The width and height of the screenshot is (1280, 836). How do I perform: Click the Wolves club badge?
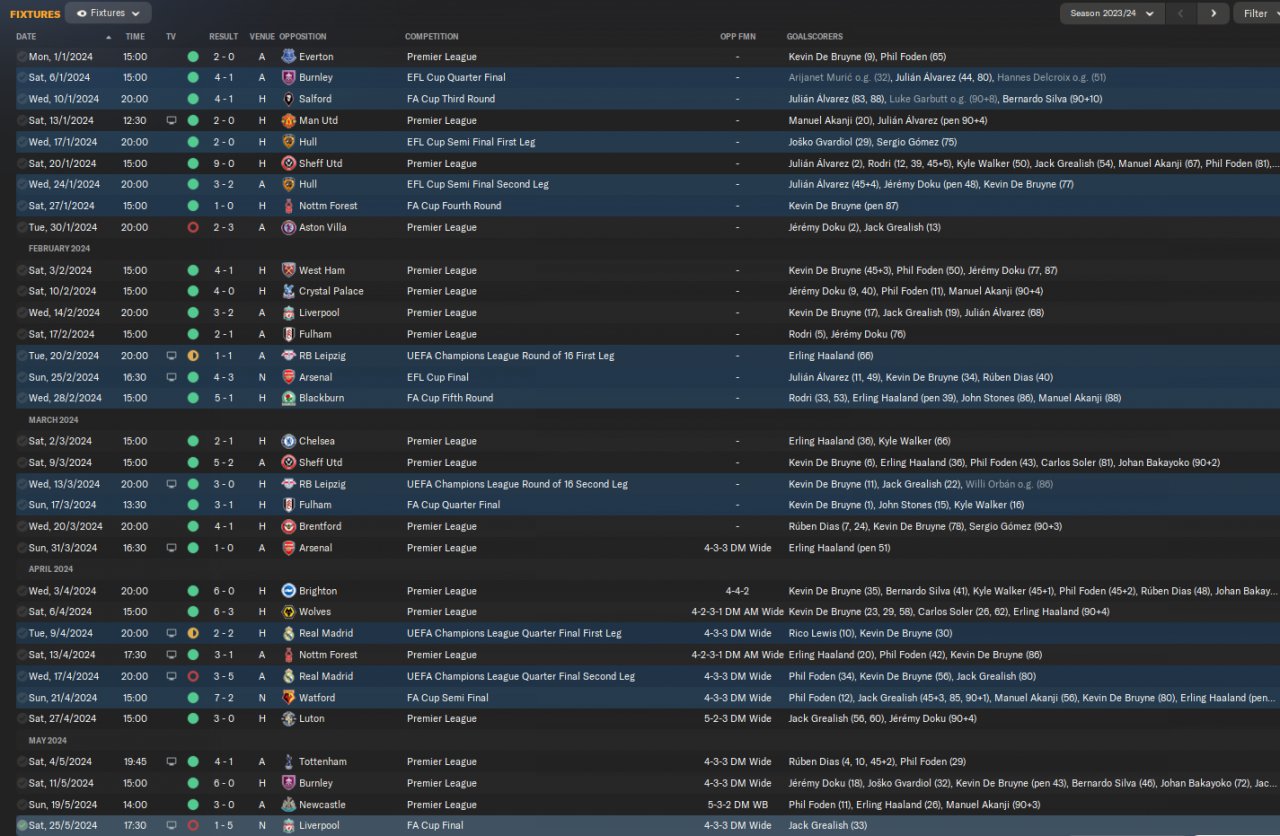289,612
